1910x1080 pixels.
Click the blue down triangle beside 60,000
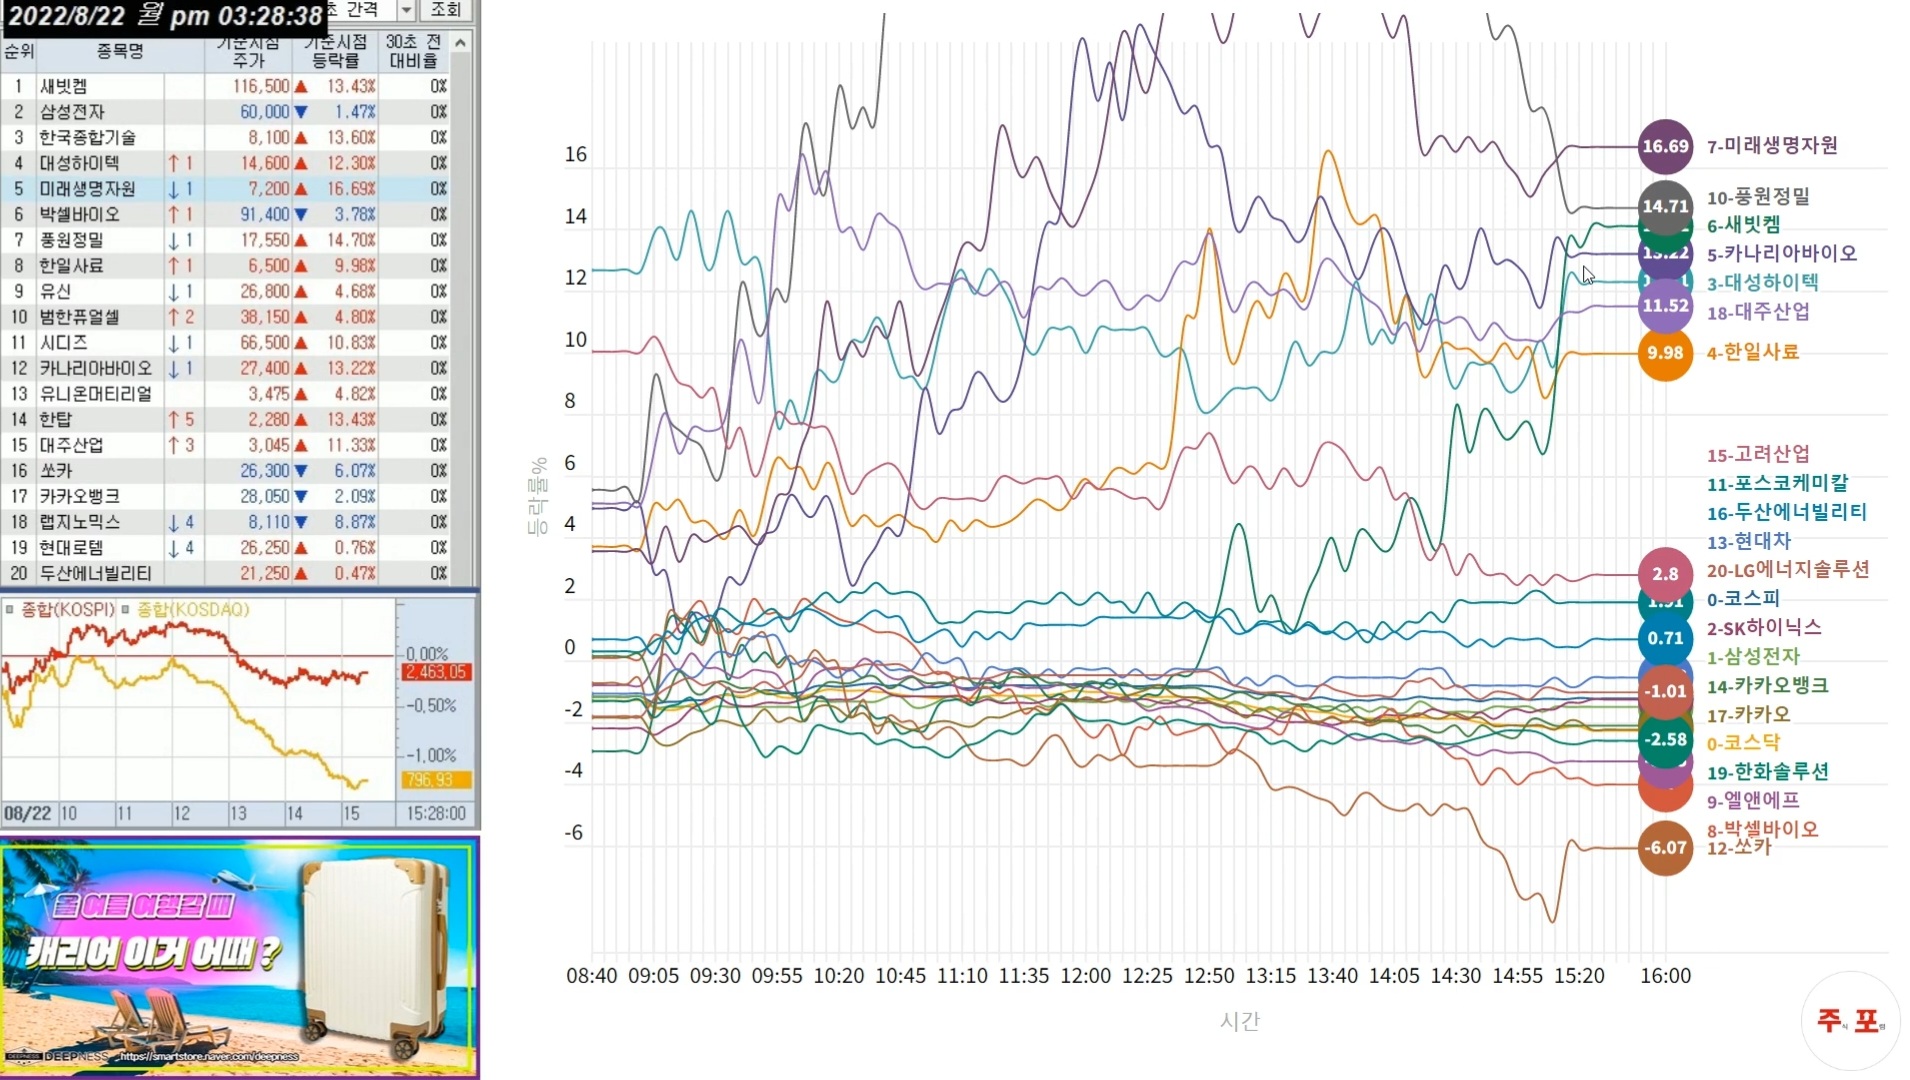[300, 112]
